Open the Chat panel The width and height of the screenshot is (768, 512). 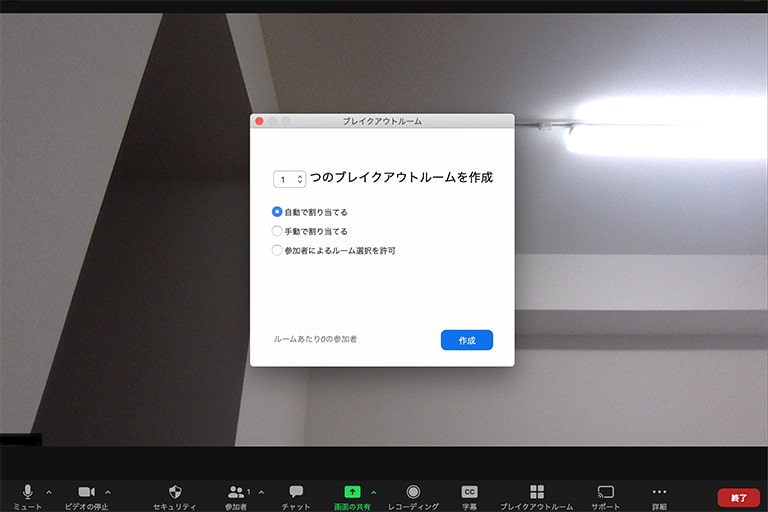[296, 496]
